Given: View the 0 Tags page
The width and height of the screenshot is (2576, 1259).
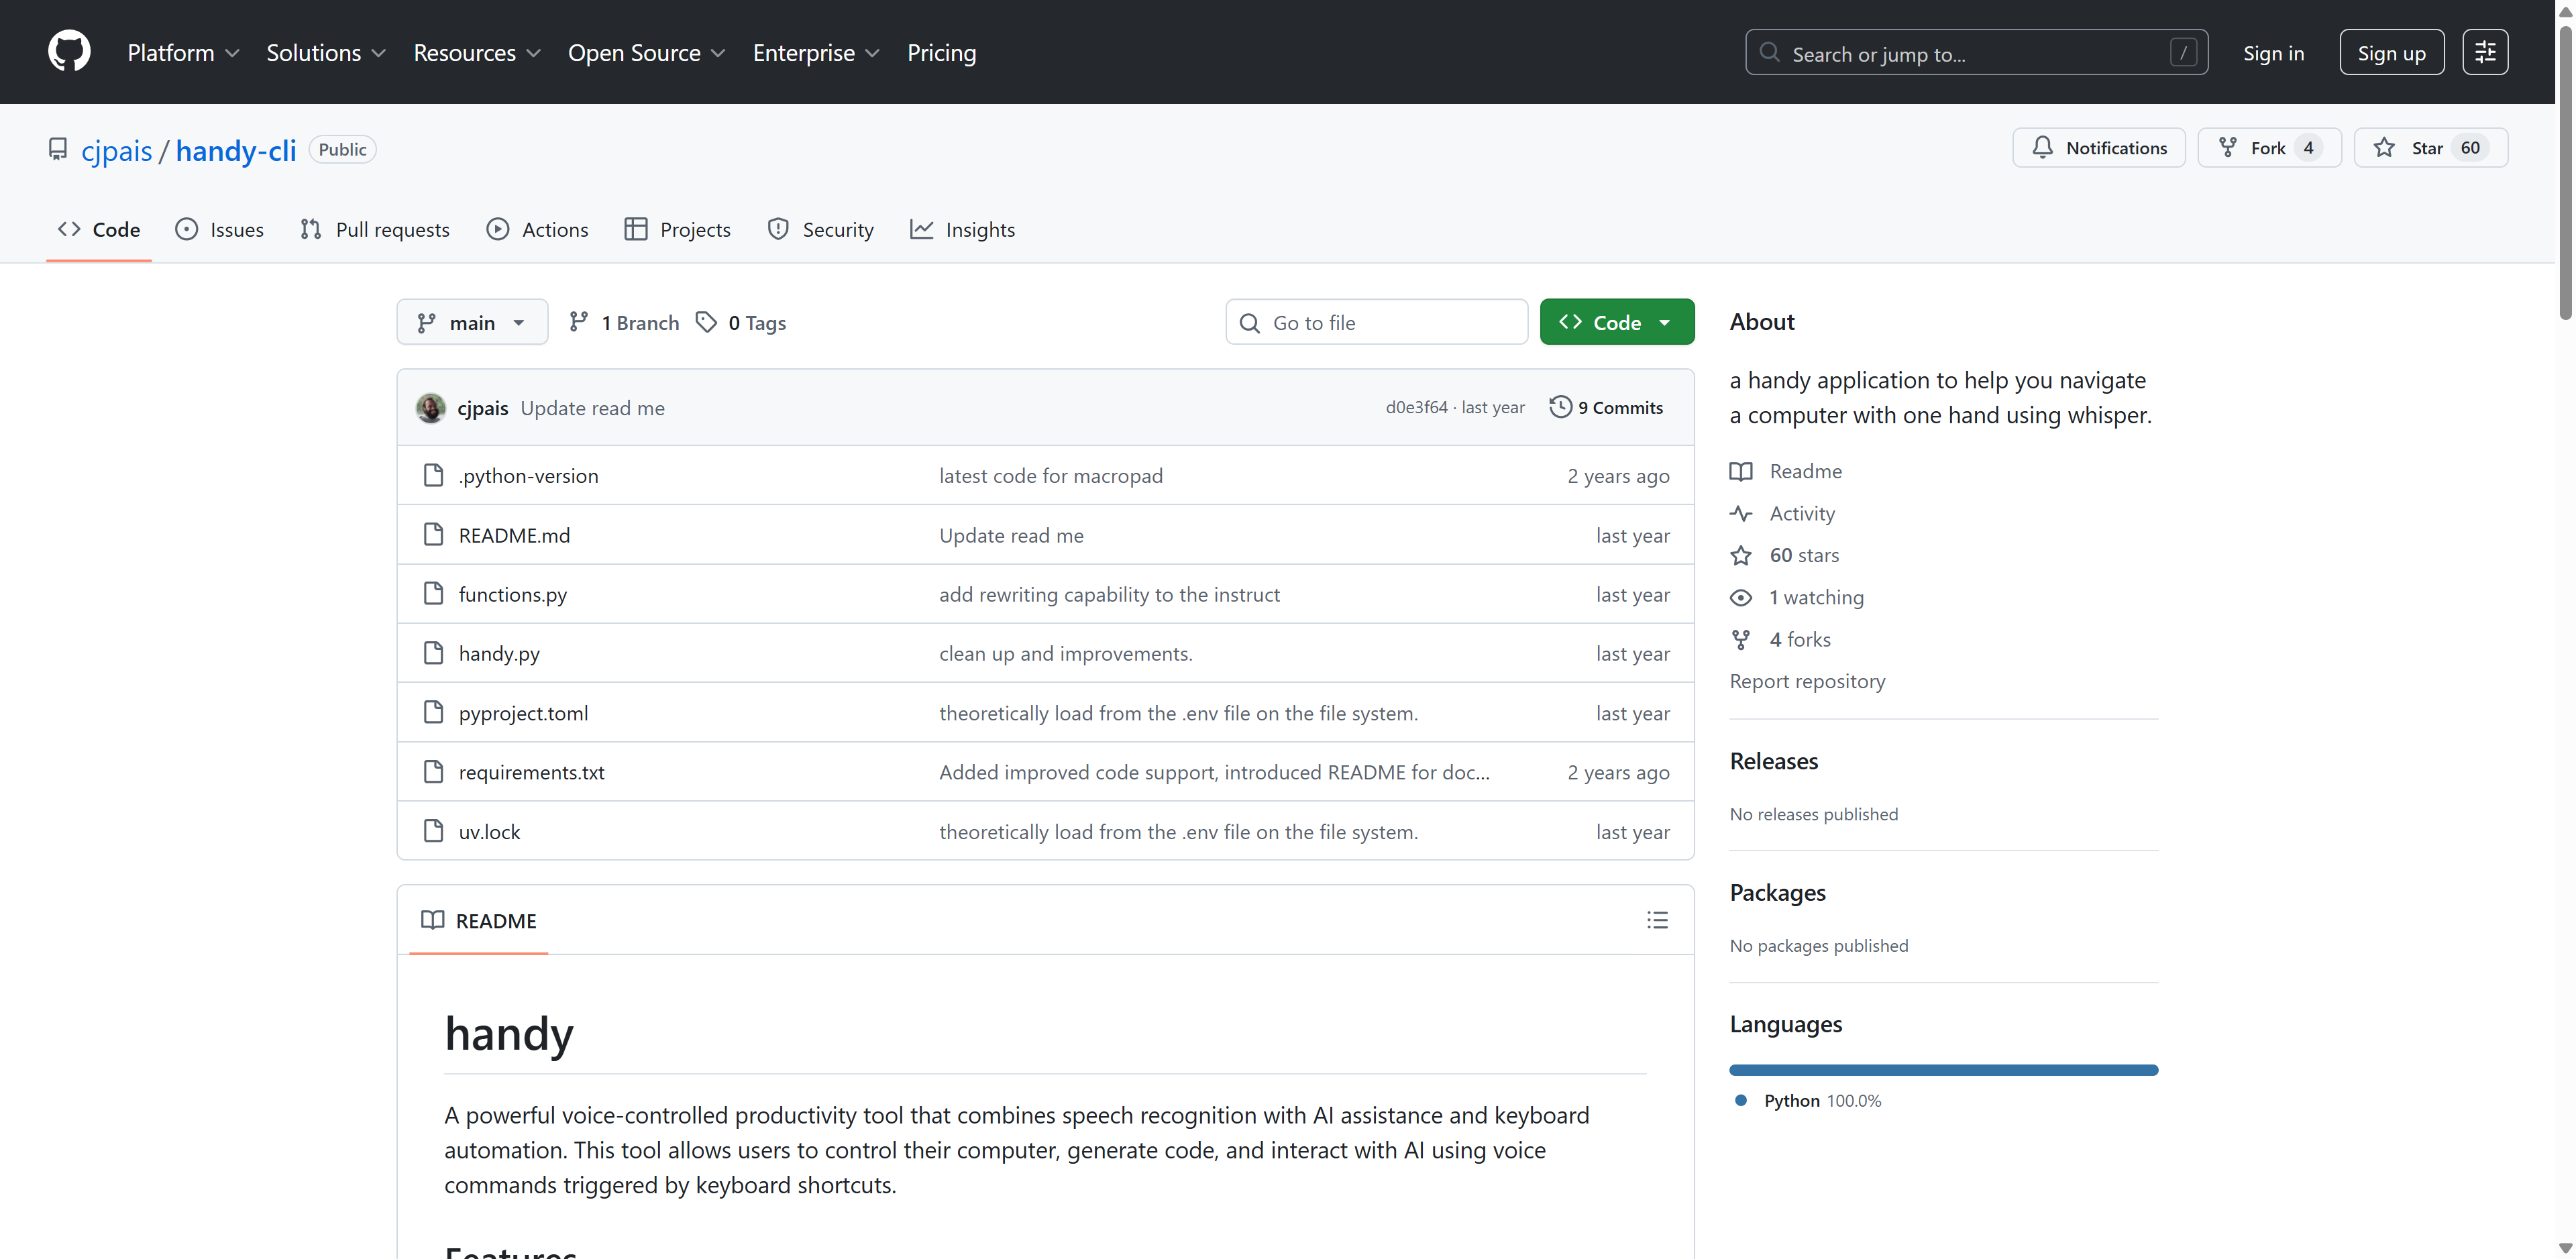Looking at the screenshot, I should (x=741, y=323).
